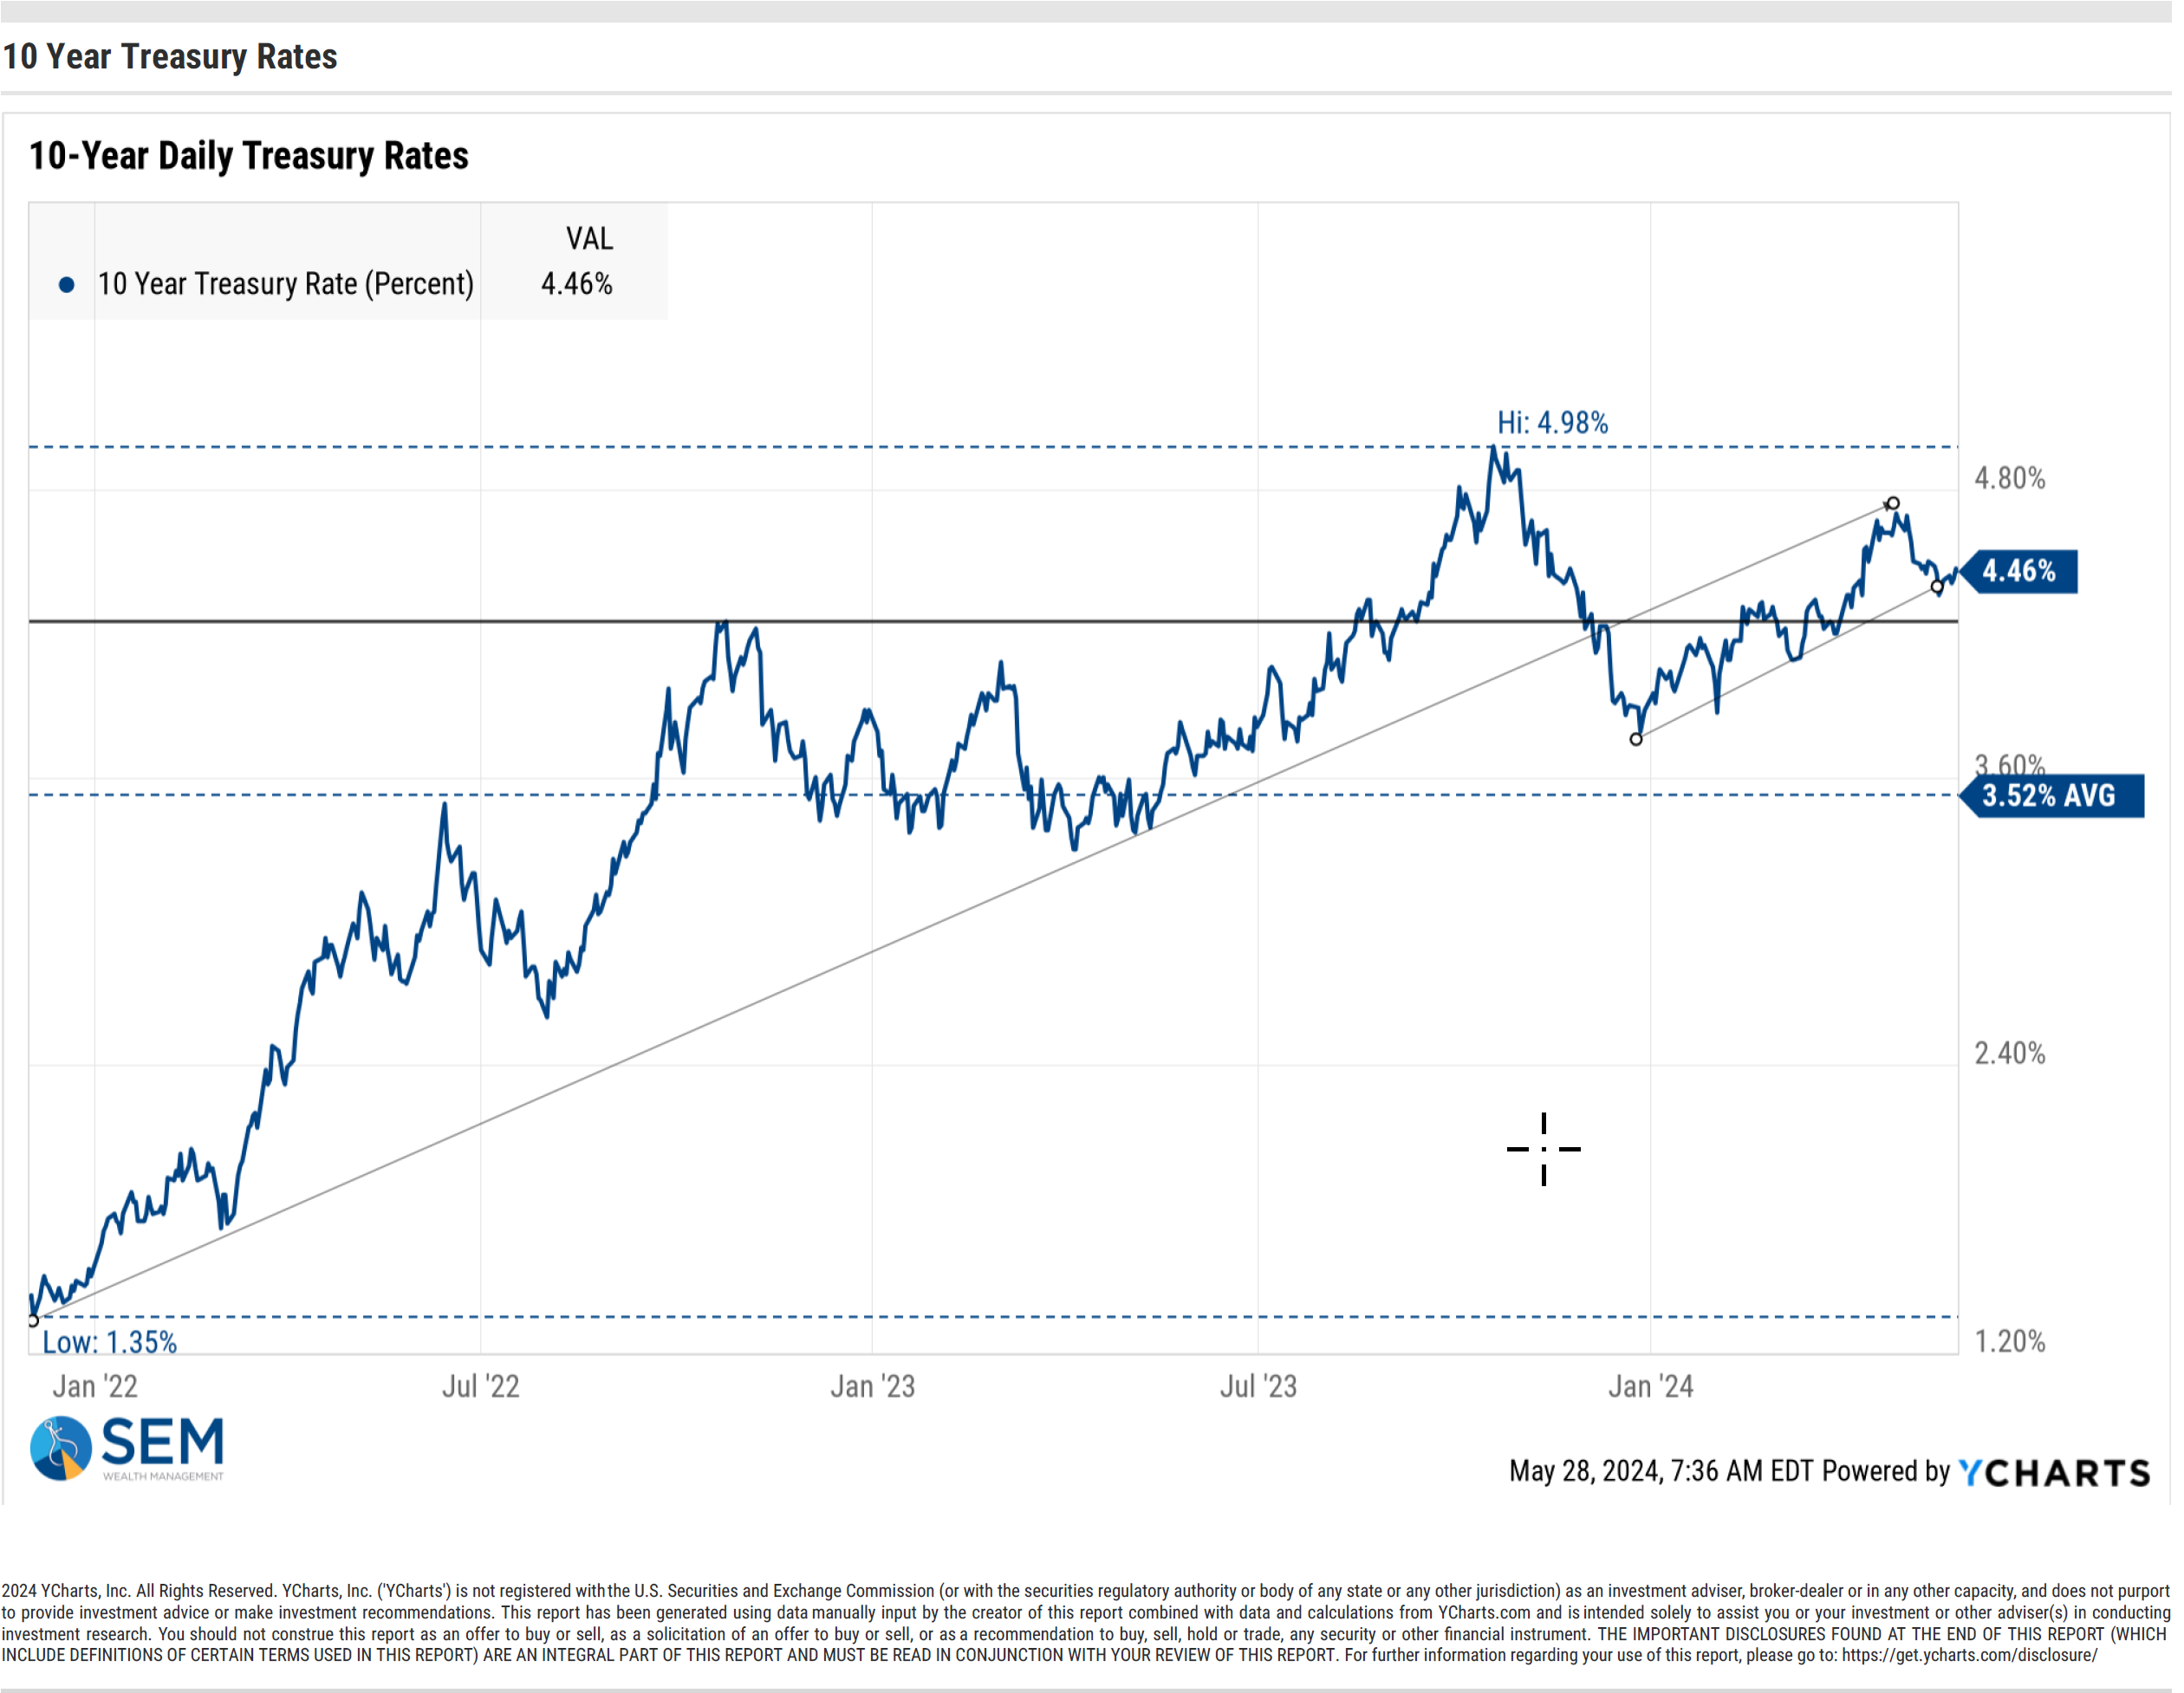Viewport: 2184px width, 1693px height.
Task: Click the blue legend dot for Treasury Rate
Action: (66, 285)
